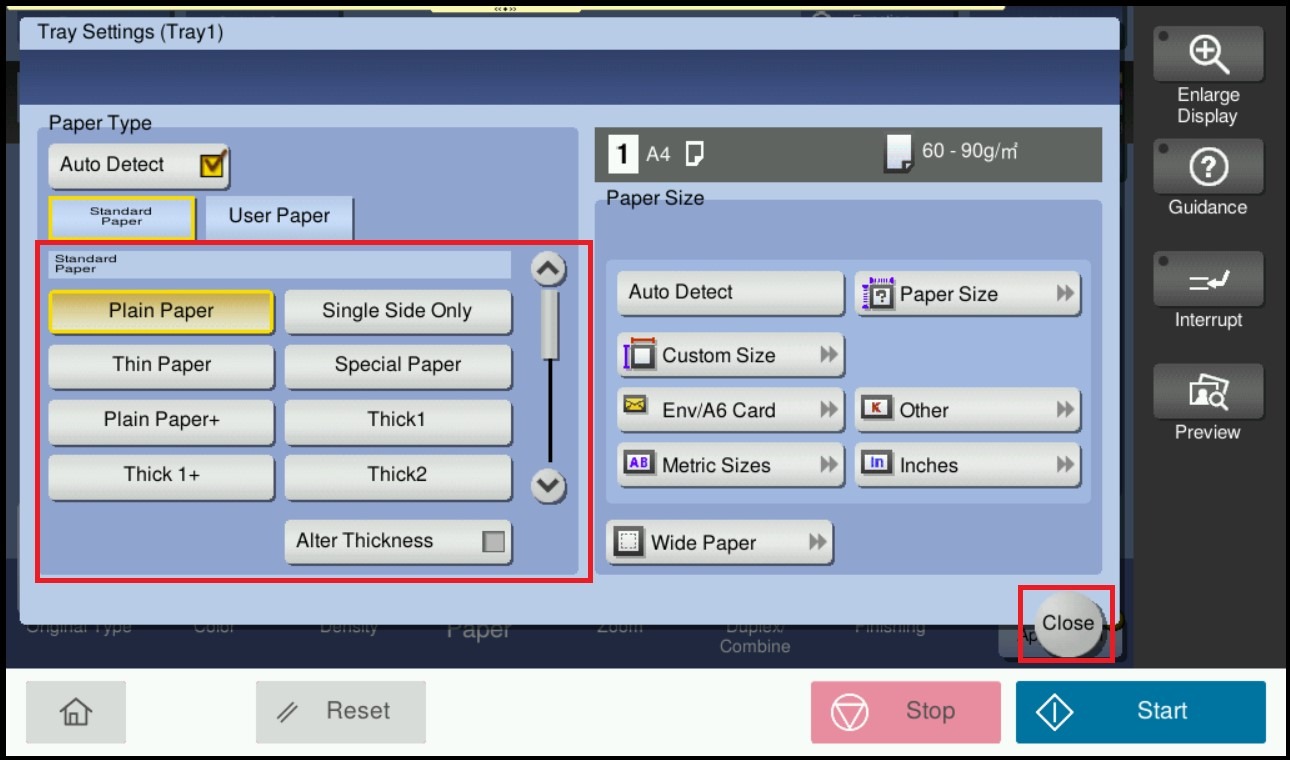Click the Enlarge Display magnifier icon
Image resolution: width=1290 pixels, height=760 pixels.
[x=1207, y=54]
